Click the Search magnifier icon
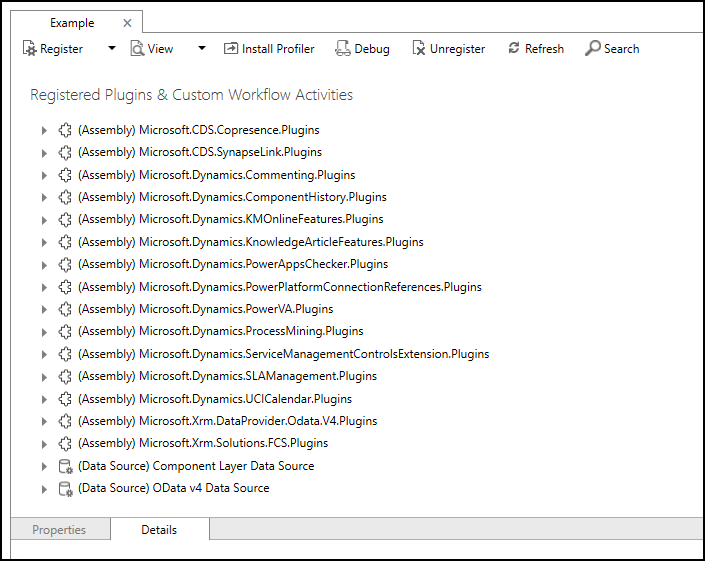 (x=593, y=49)
